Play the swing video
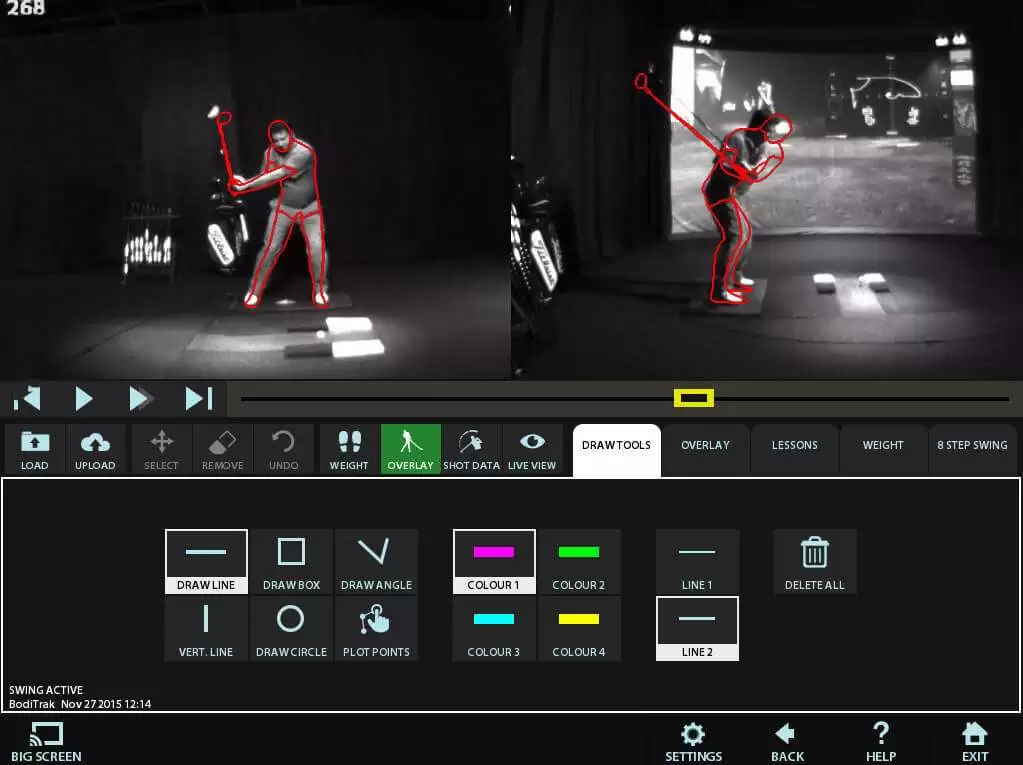This screenshot has width=1023, height=765. [x=84, y=400]
